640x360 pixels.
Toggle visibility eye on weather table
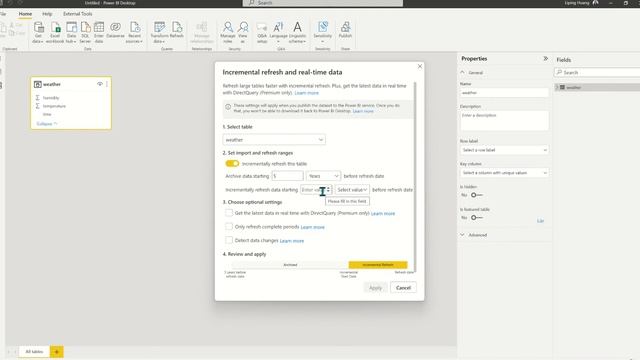click(x=100, y=84)
